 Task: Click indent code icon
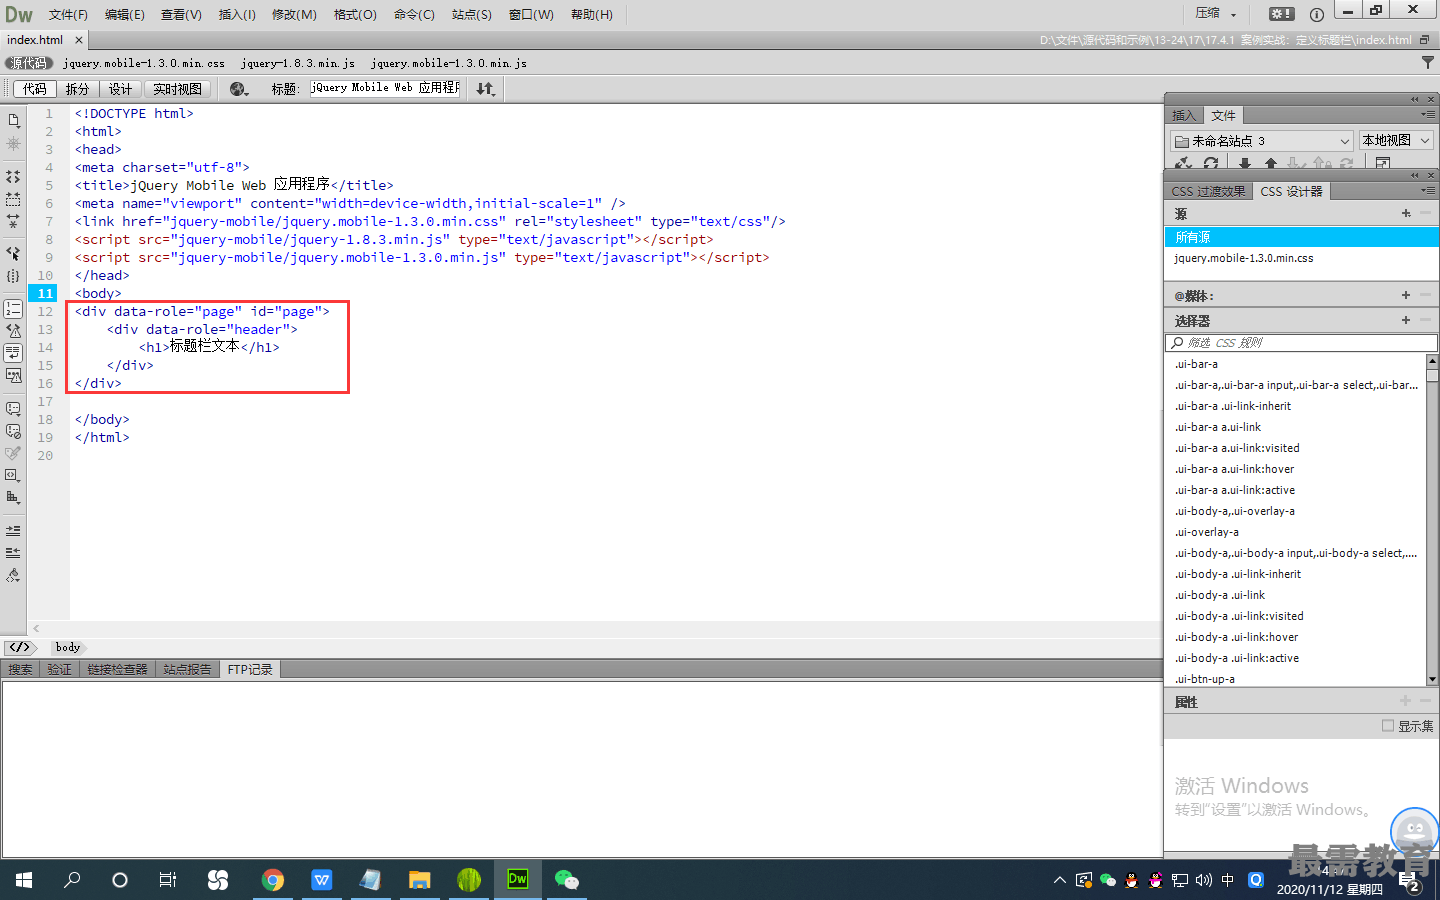13,530
